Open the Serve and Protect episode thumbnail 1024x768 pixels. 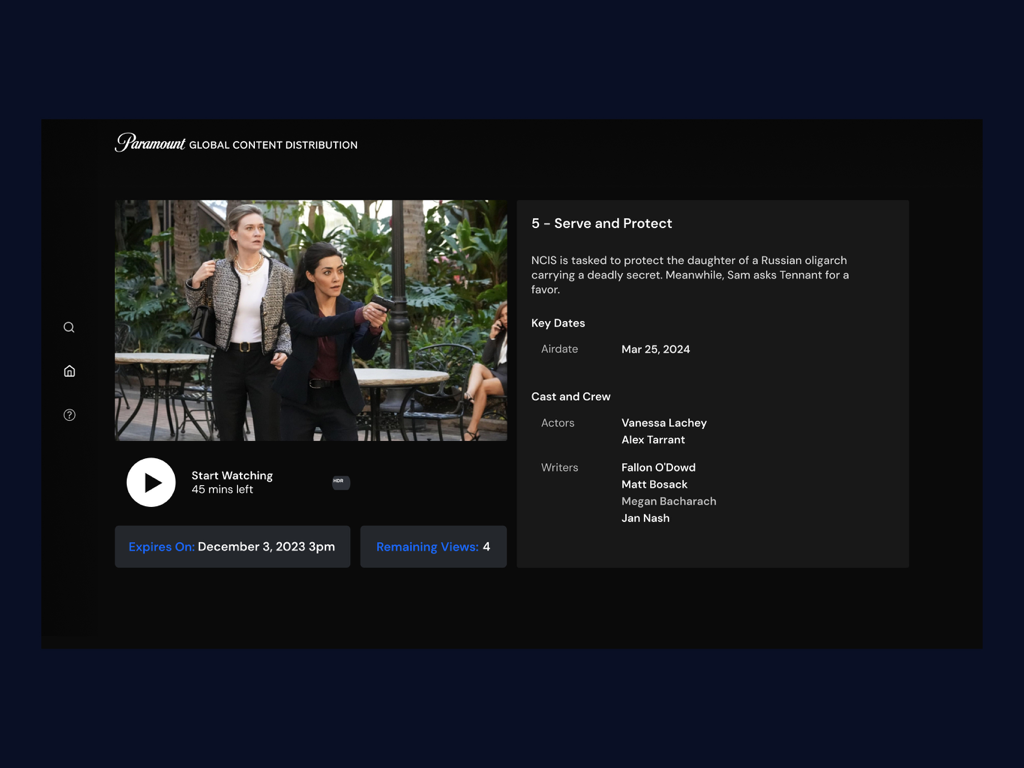311,319
